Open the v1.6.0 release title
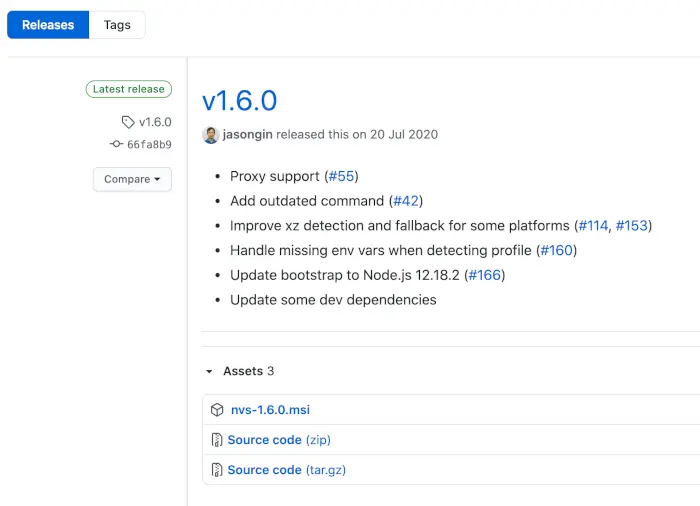This screenshot has height=506, width=700. 240,100
